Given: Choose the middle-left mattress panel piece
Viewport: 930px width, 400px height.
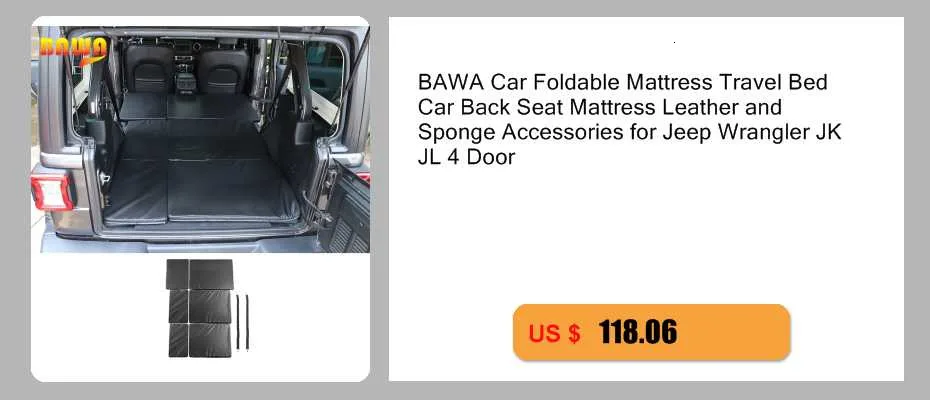Looking at the screenshot, I should pos(178,306).
